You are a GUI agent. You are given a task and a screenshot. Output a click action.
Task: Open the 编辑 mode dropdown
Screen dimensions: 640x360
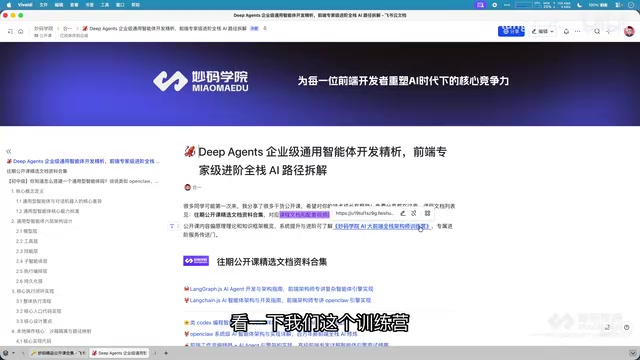coord(542,31)
